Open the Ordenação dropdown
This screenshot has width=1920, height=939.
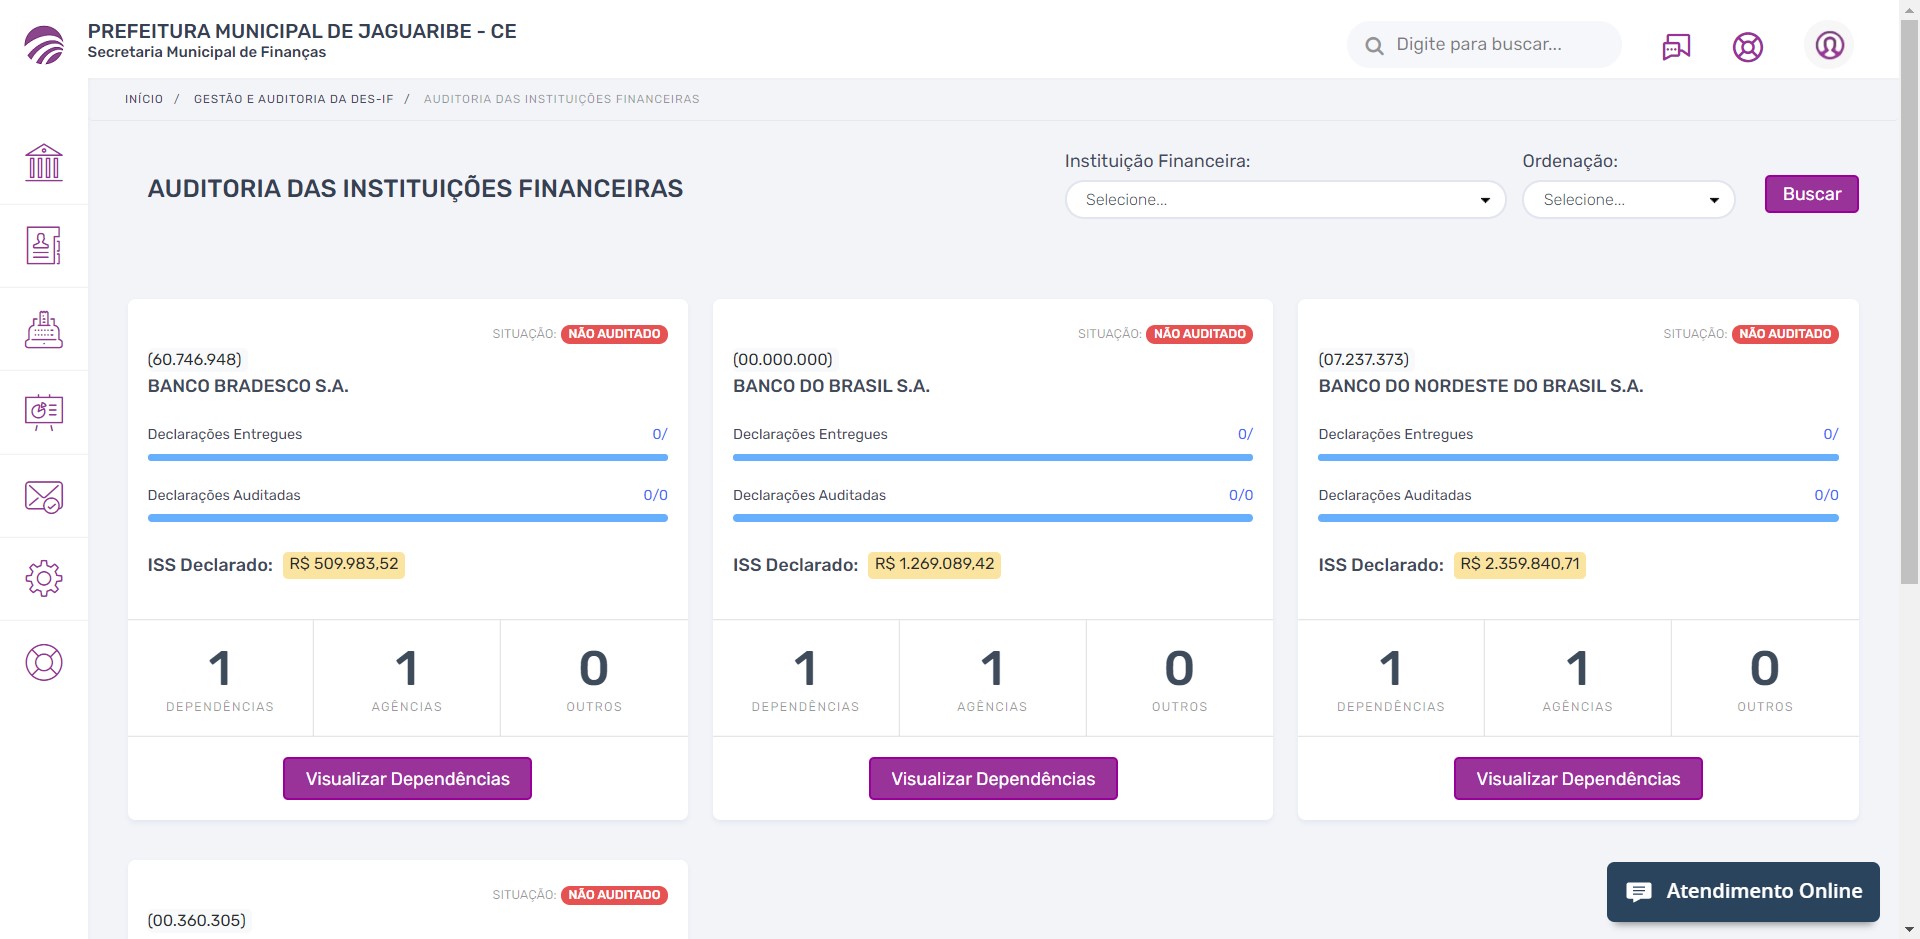(1628, 200)
